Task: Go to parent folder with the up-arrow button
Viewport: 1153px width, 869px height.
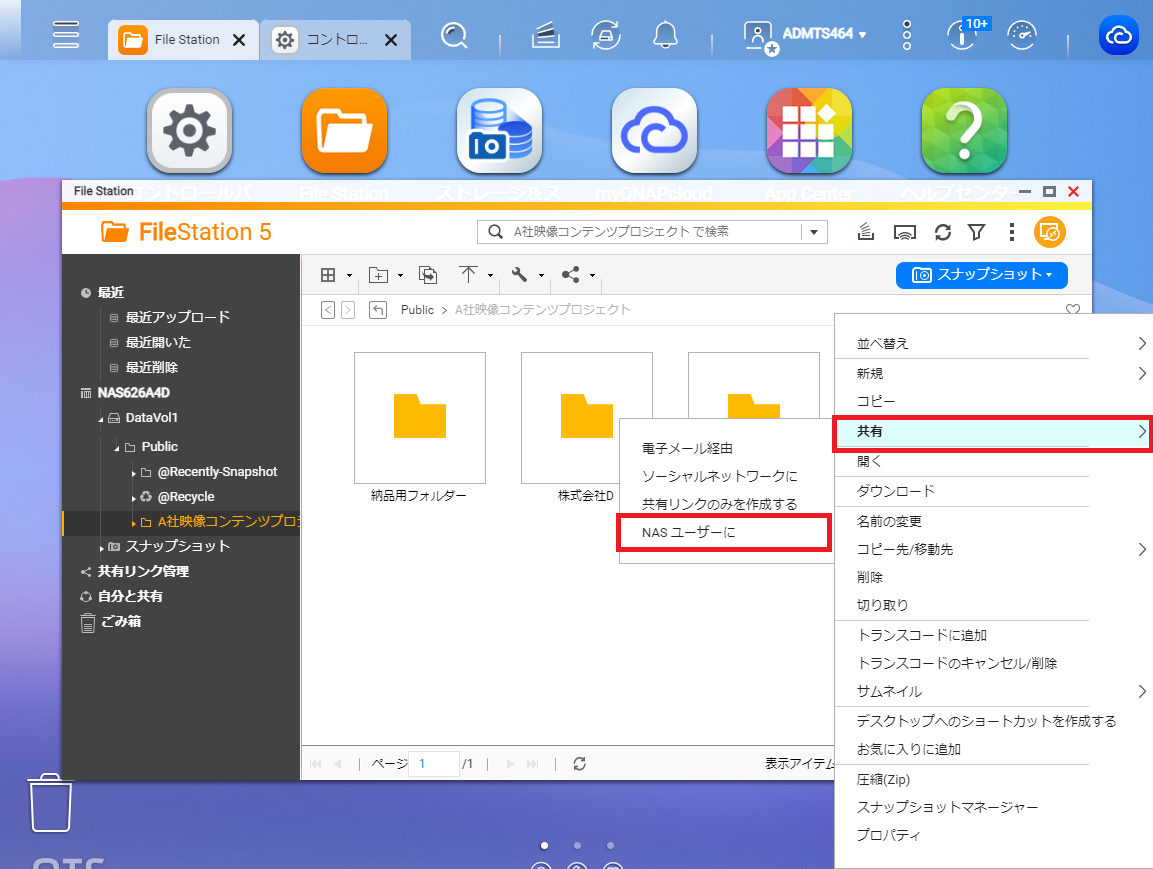Action: click(x=378, y=310)
